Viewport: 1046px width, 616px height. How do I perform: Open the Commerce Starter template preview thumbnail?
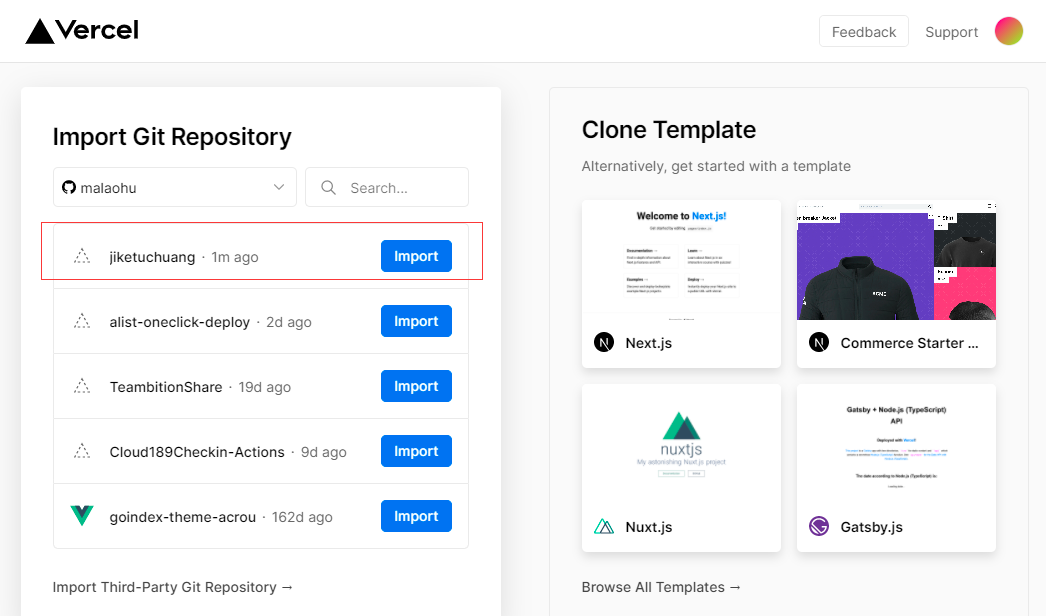click(x=896, y=260)
